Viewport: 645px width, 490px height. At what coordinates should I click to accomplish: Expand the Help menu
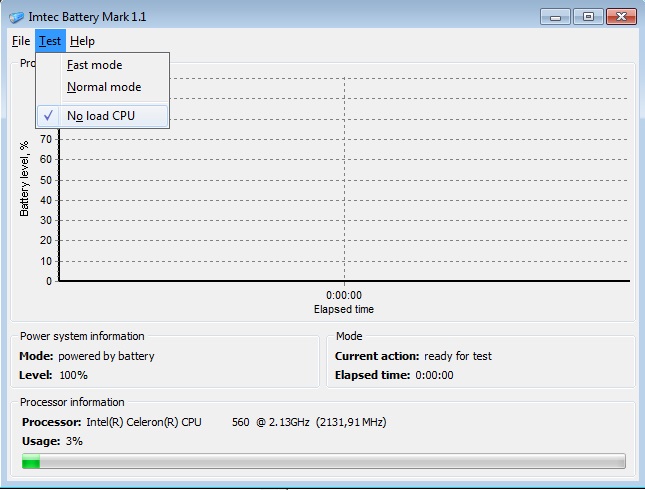click(x=82, y=41)
